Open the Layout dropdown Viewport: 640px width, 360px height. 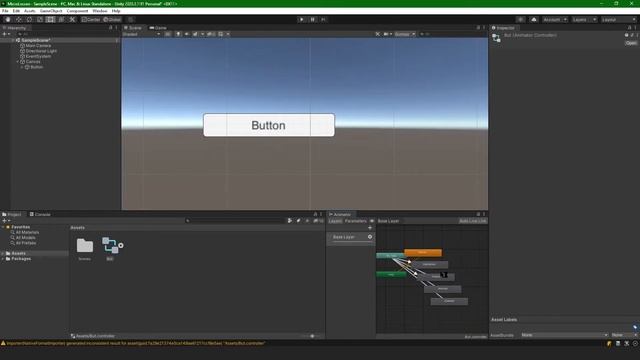(618, 20)
